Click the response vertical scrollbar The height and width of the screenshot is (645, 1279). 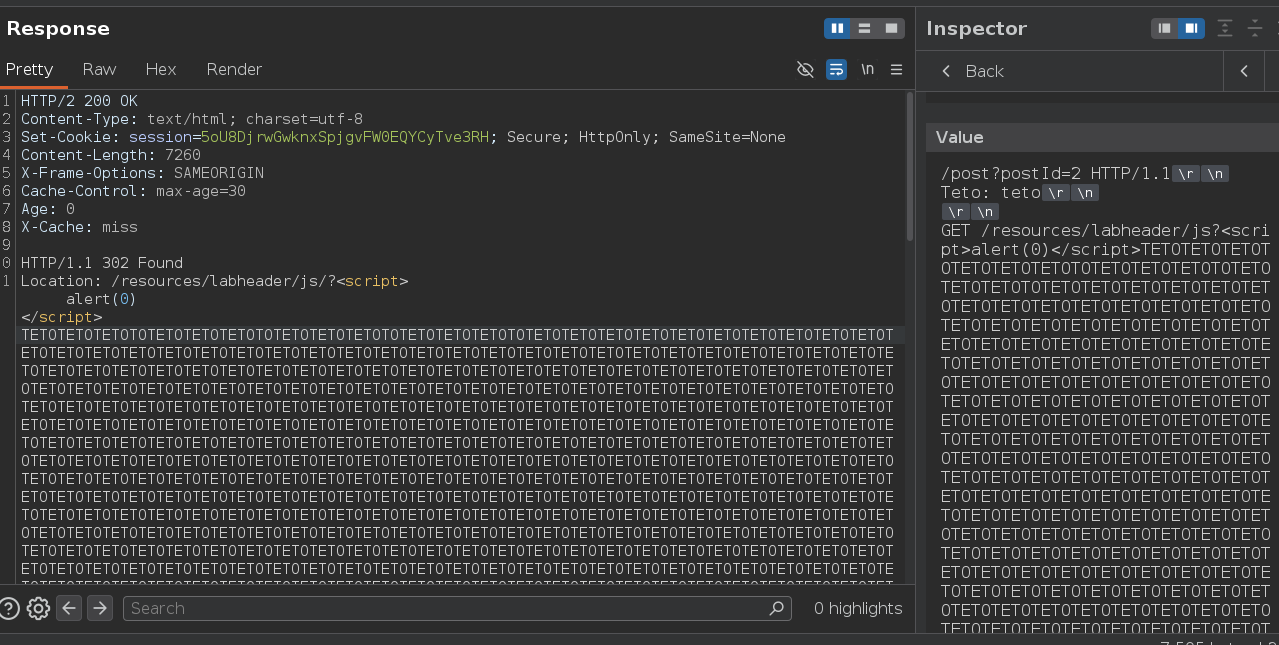909,167
